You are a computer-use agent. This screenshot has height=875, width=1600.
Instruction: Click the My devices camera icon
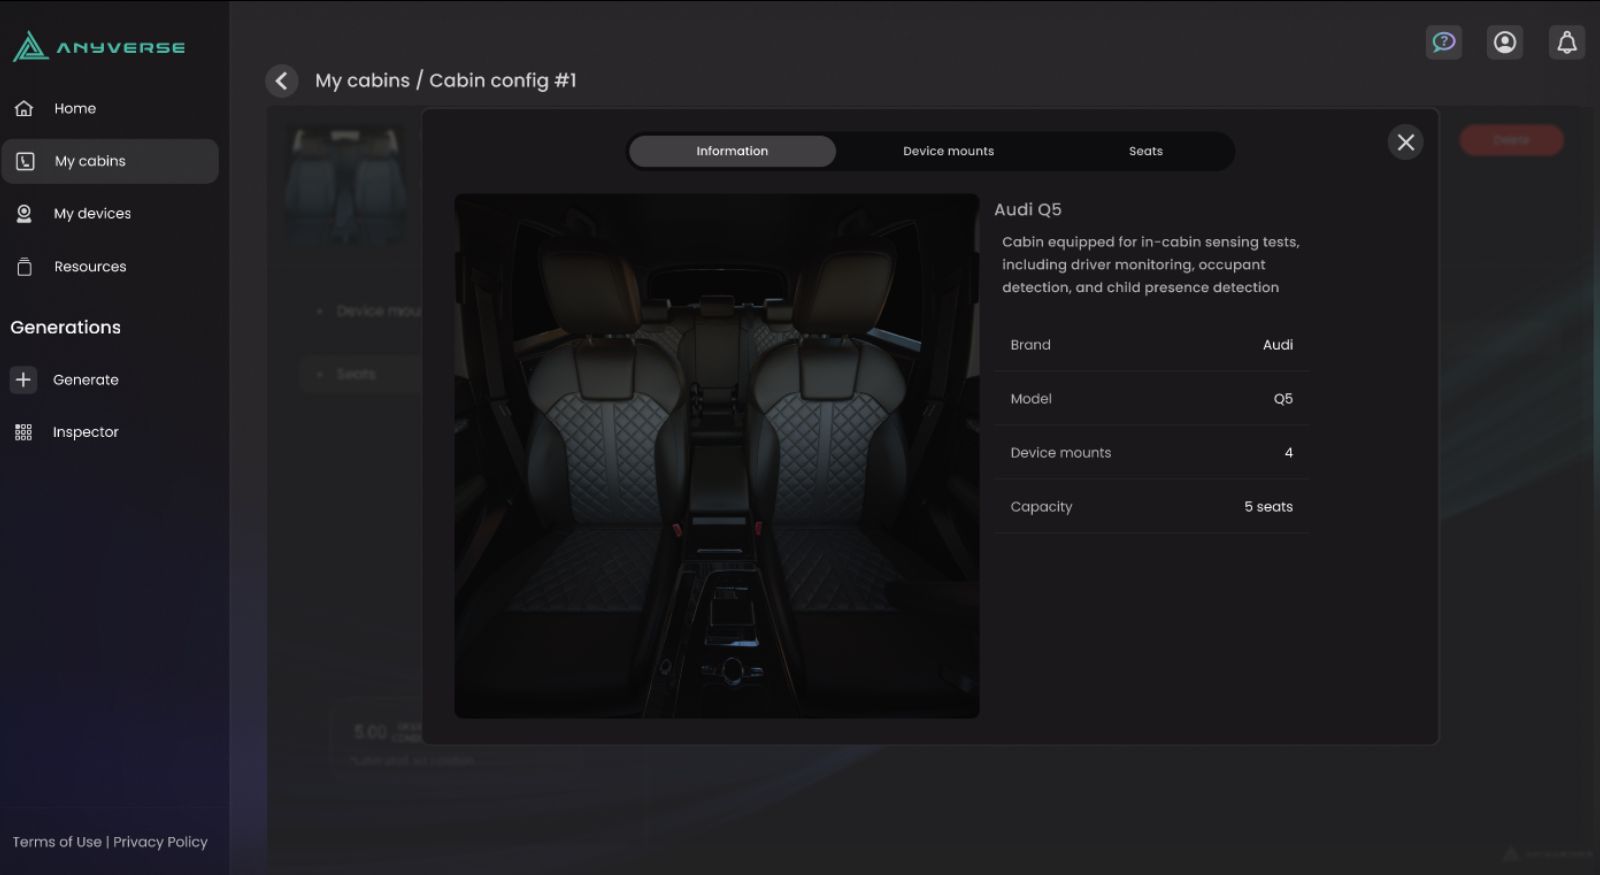tap(24, 213)
